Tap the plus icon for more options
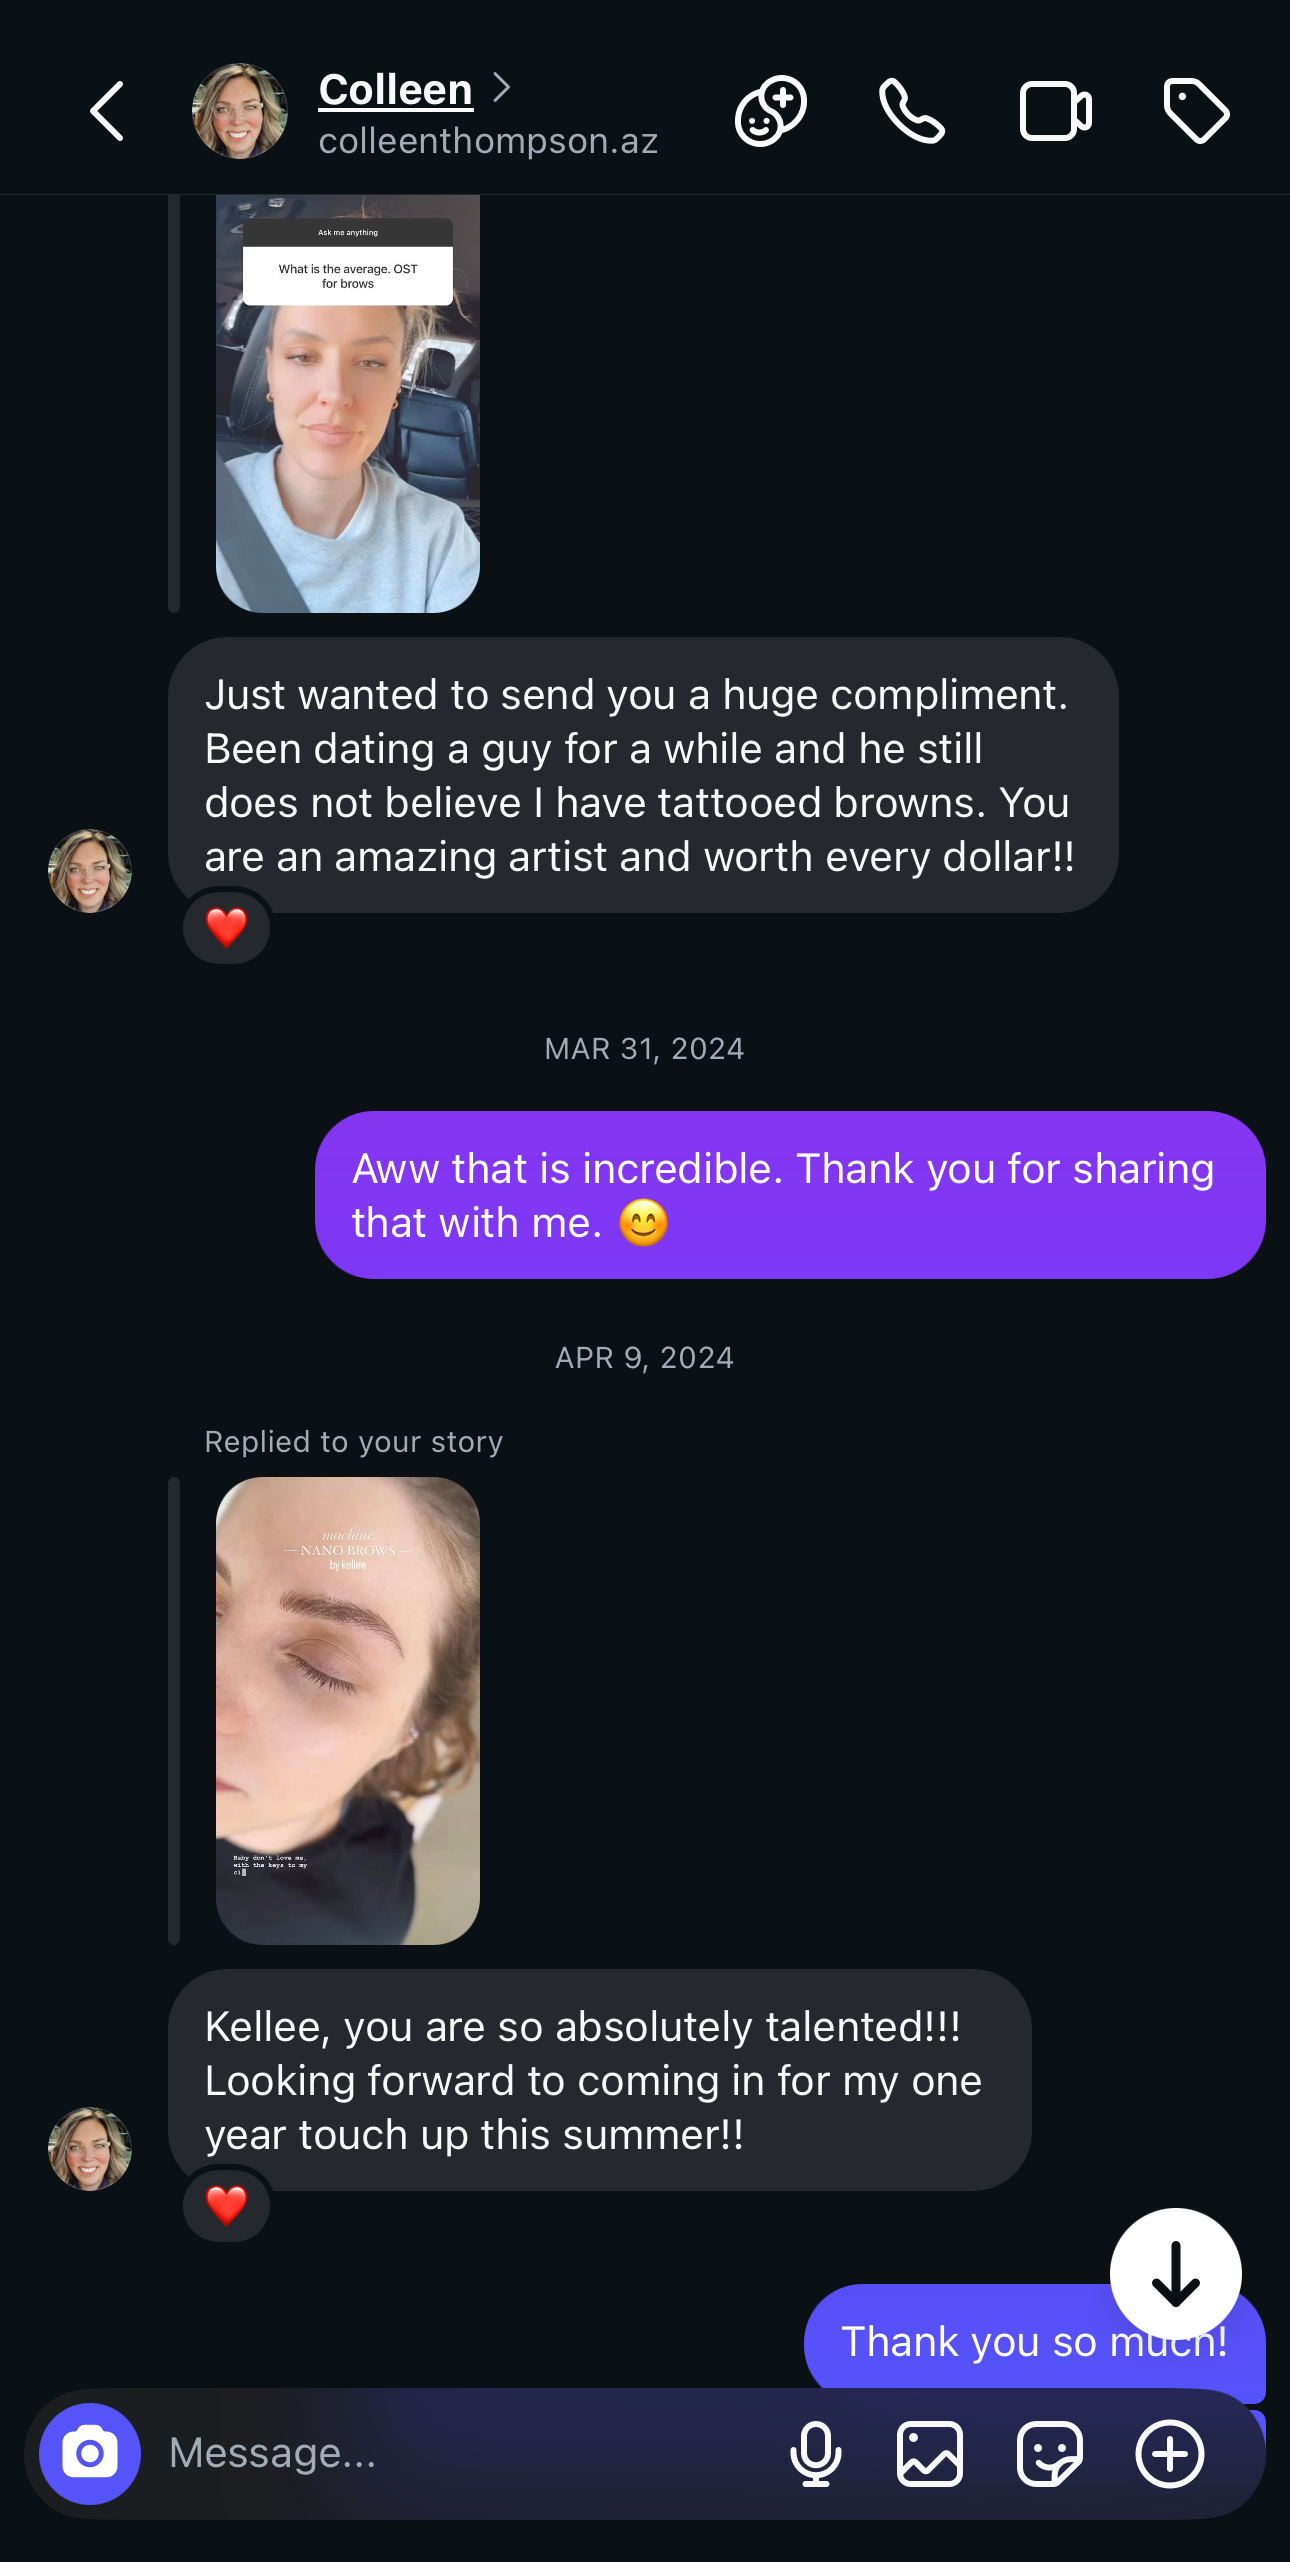Viewport: 1290px width, 2562px height. click(1169, 2453)
